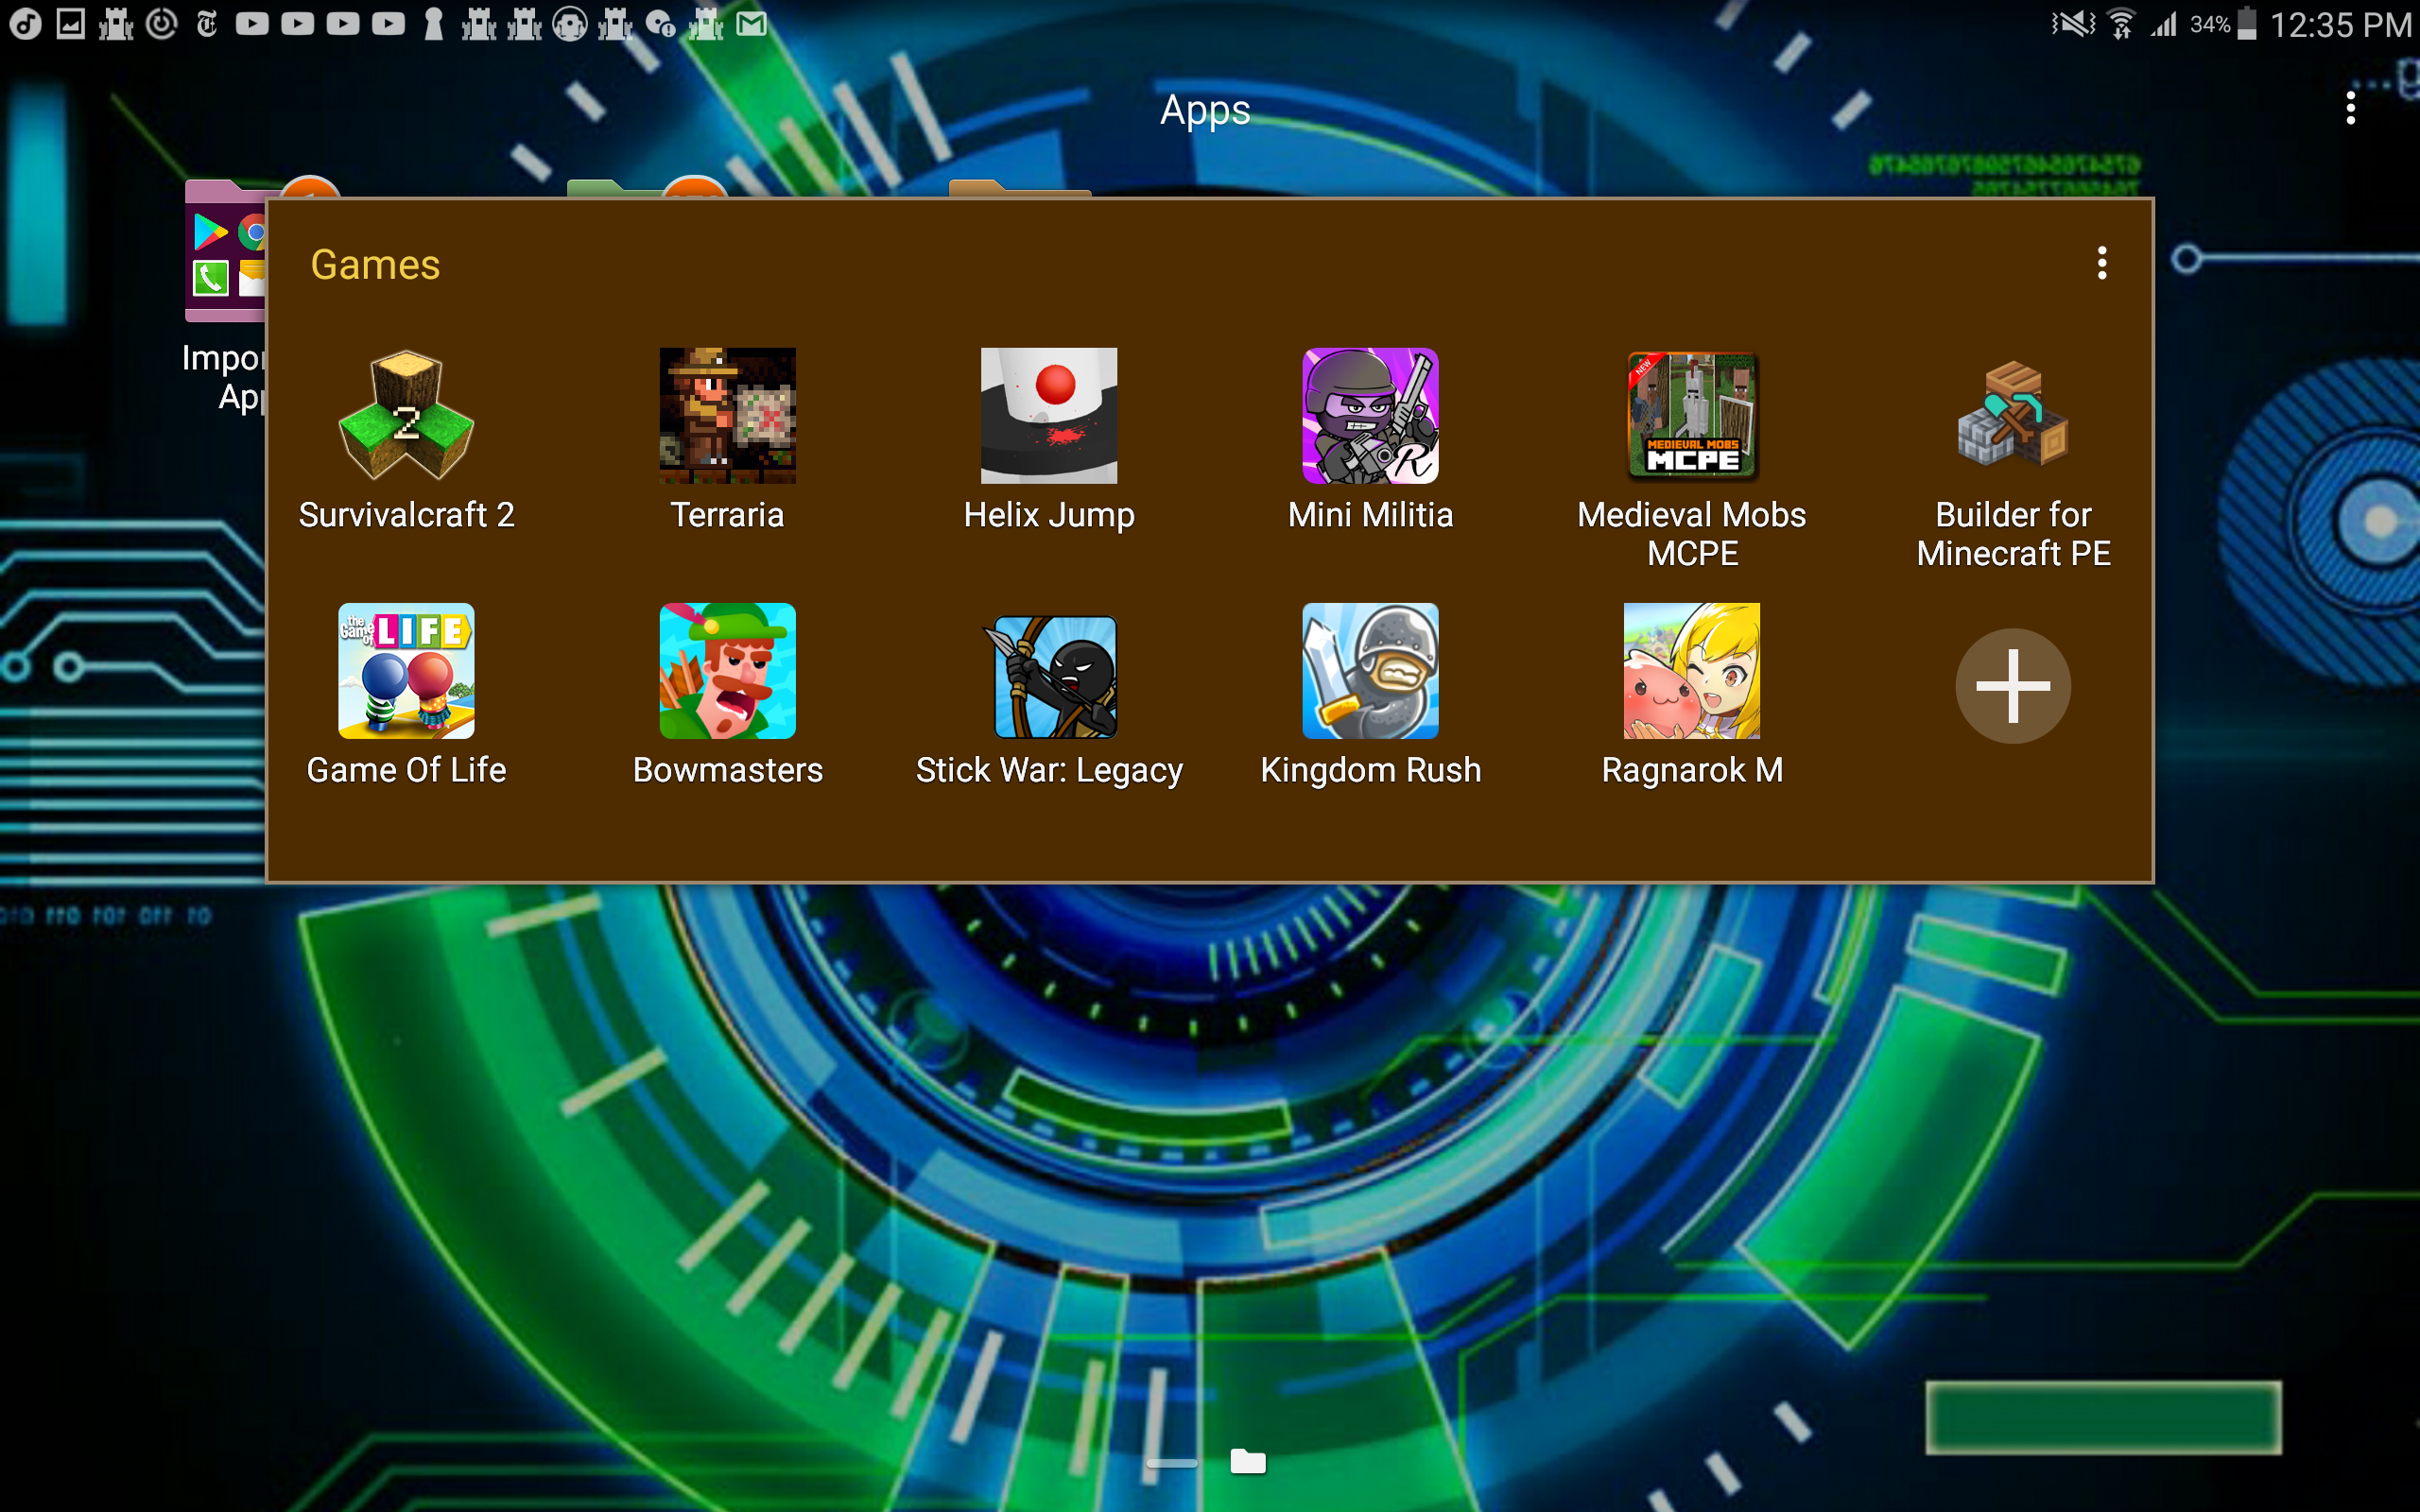Tap the music note notification icon
This screenshot has height=1512, width=2420.
coord(25,23)
